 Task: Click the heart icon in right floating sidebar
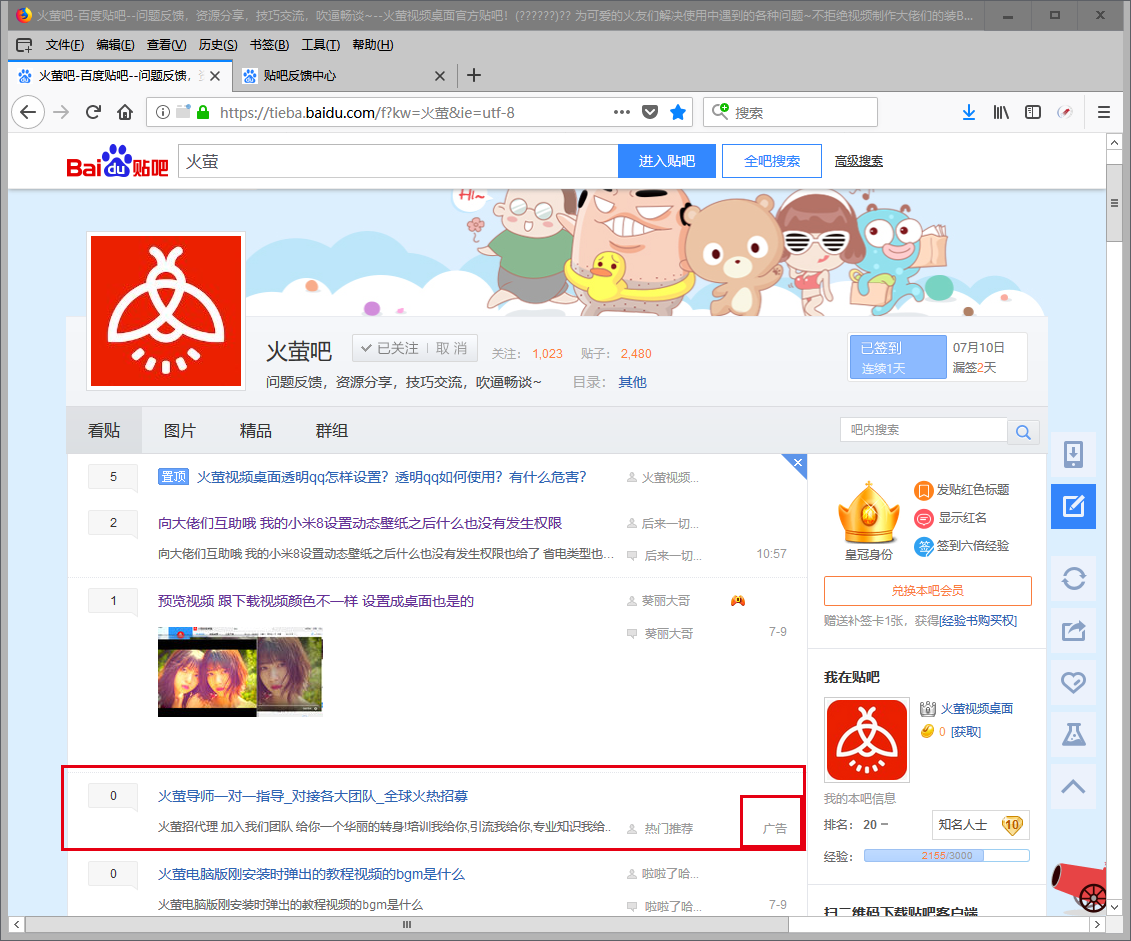point(1073,682)
